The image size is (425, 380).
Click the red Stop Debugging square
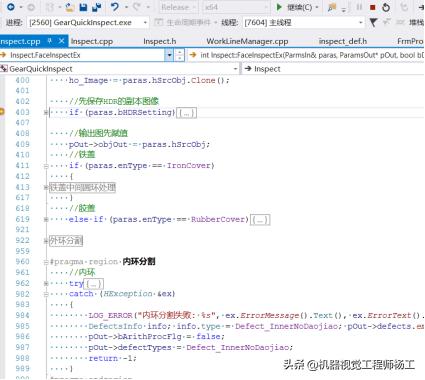click(x=373, y=7)
